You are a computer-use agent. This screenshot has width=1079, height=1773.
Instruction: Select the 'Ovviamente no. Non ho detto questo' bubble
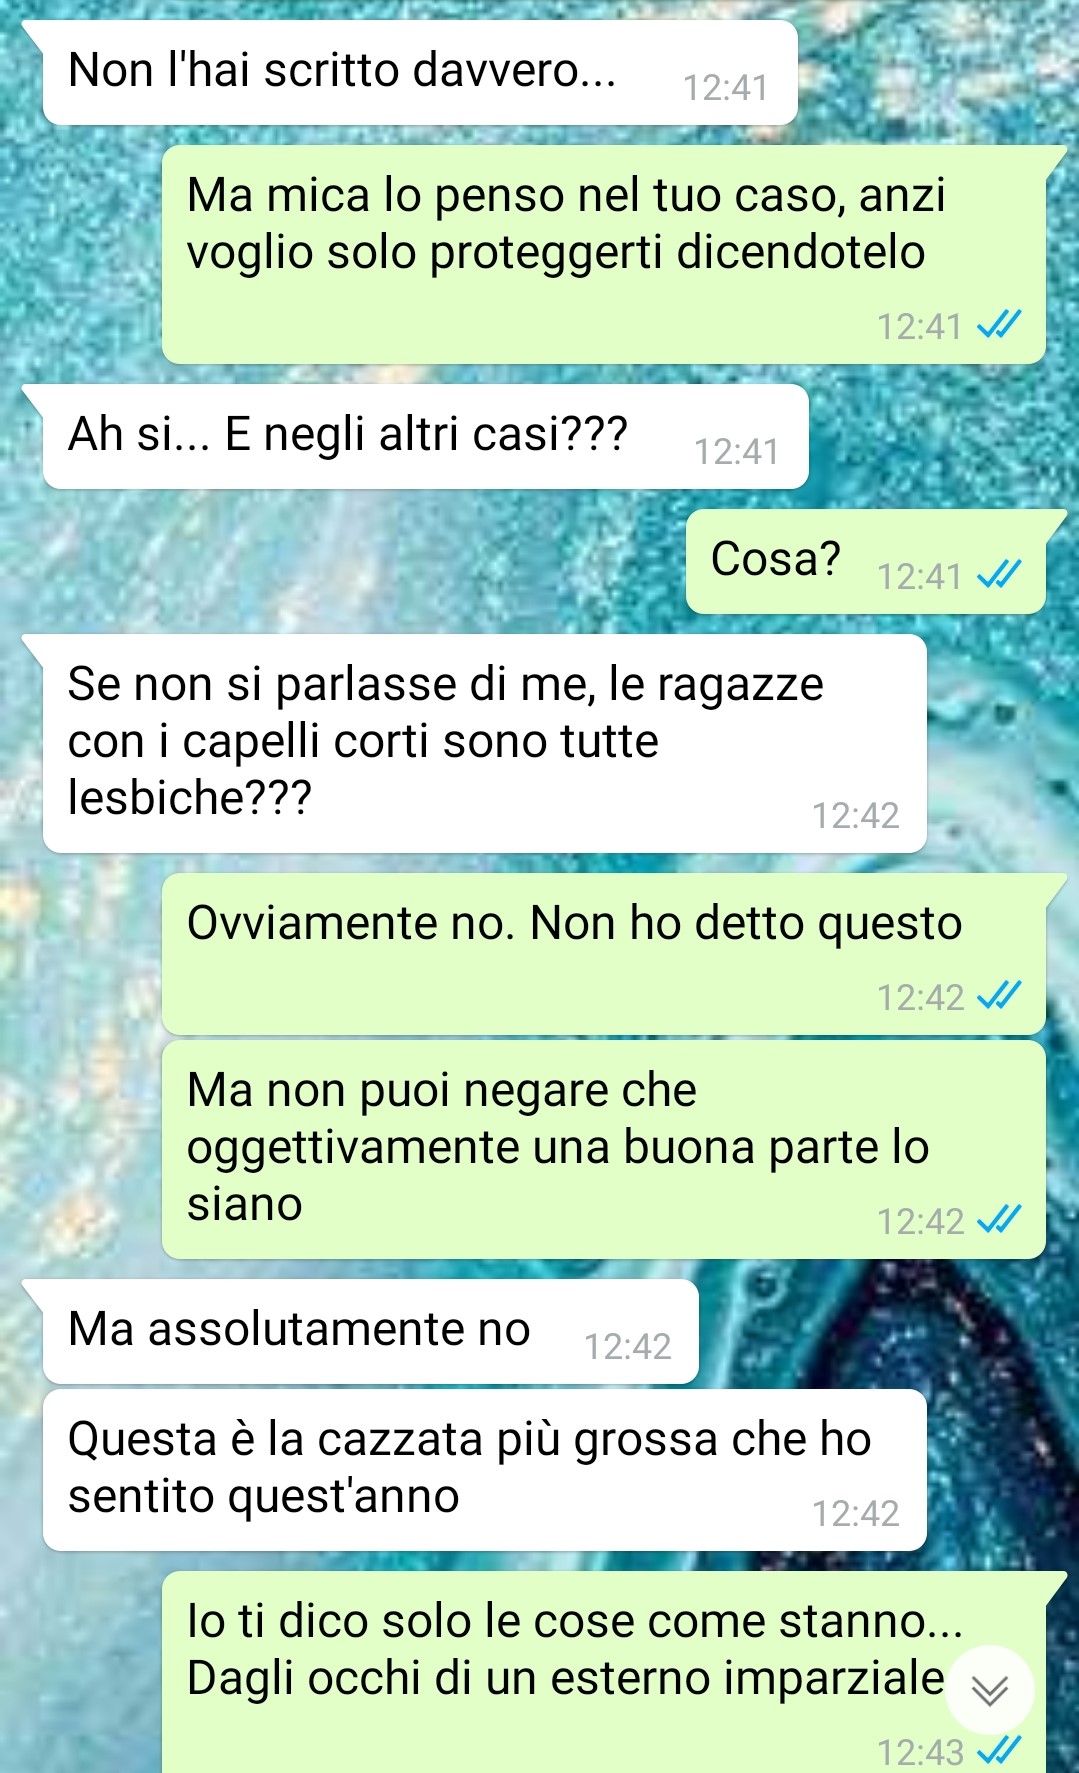[x=604, y=954]
